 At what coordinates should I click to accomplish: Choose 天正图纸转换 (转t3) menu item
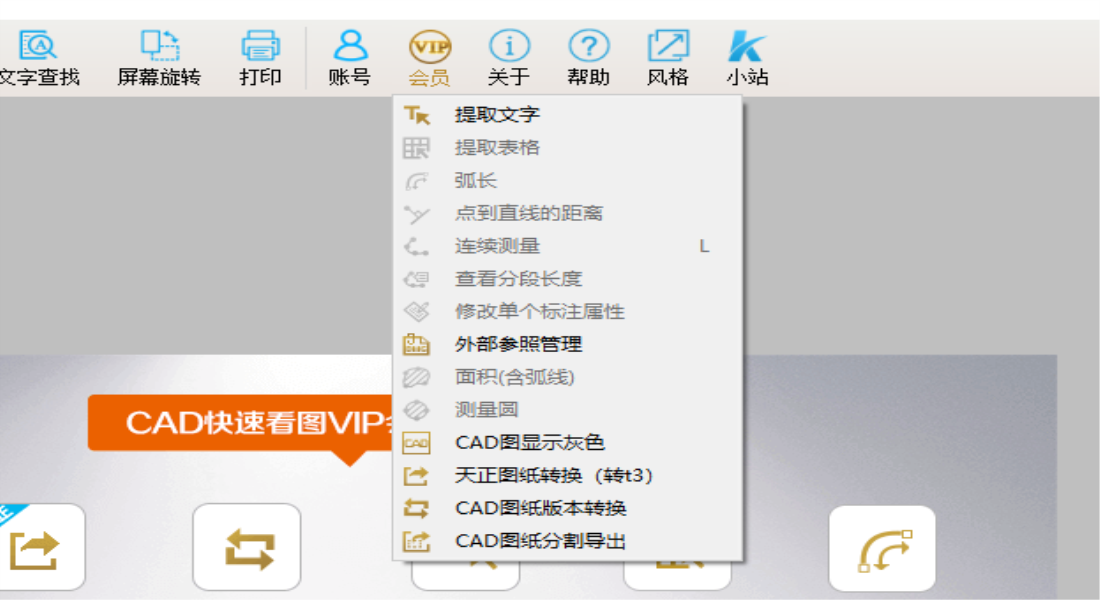[553, 476]
